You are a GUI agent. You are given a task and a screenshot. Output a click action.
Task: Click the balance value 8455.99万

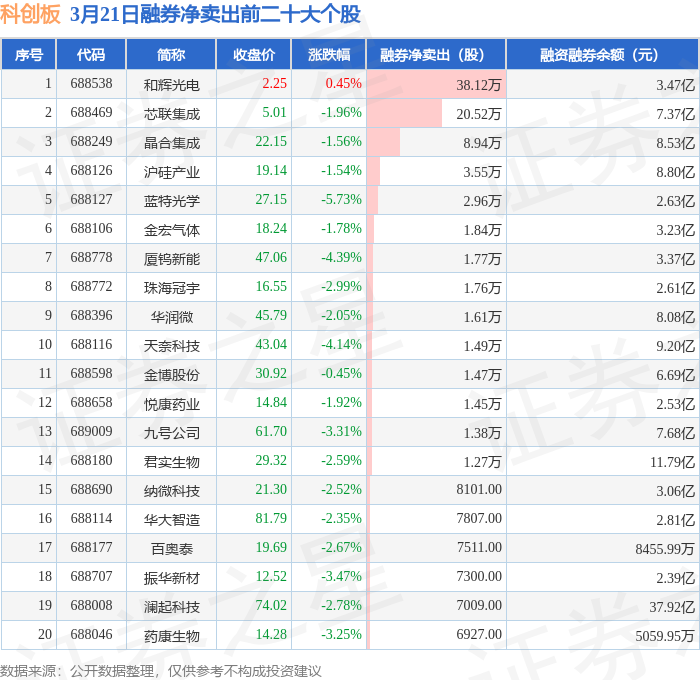pos(665,549)
